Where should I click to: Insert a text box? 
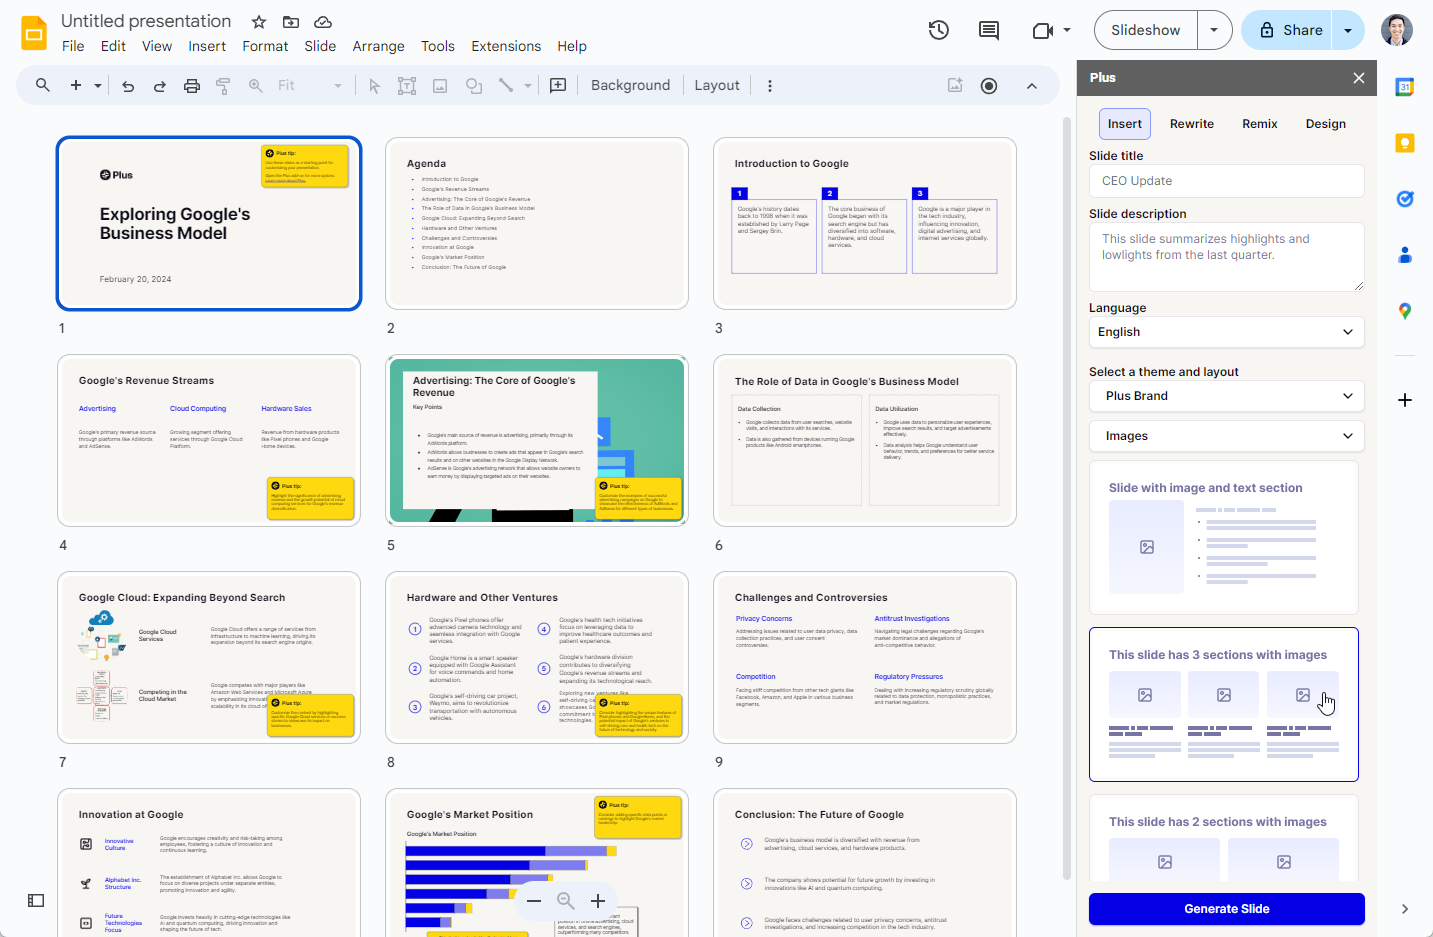coord(407,86)
